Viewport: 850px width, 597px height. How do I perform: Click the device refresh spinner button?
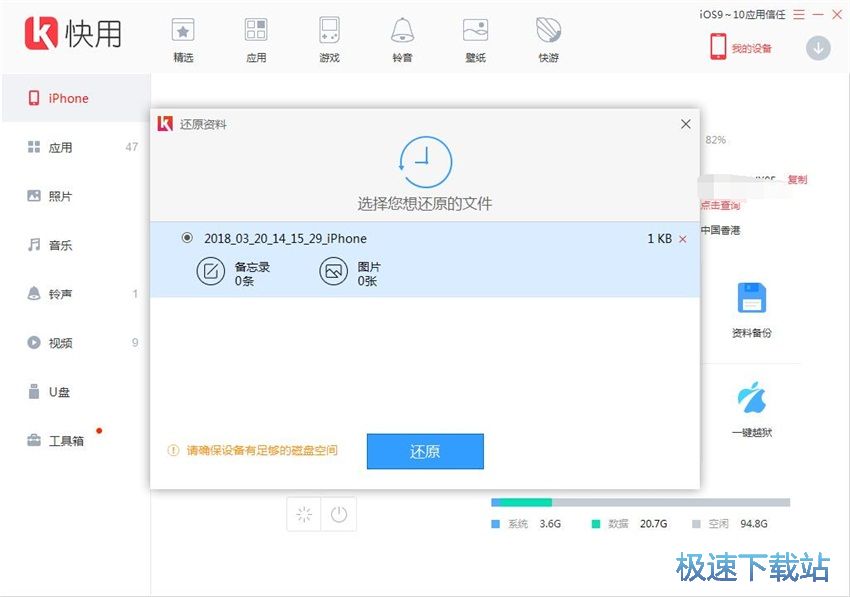[304, 514]
